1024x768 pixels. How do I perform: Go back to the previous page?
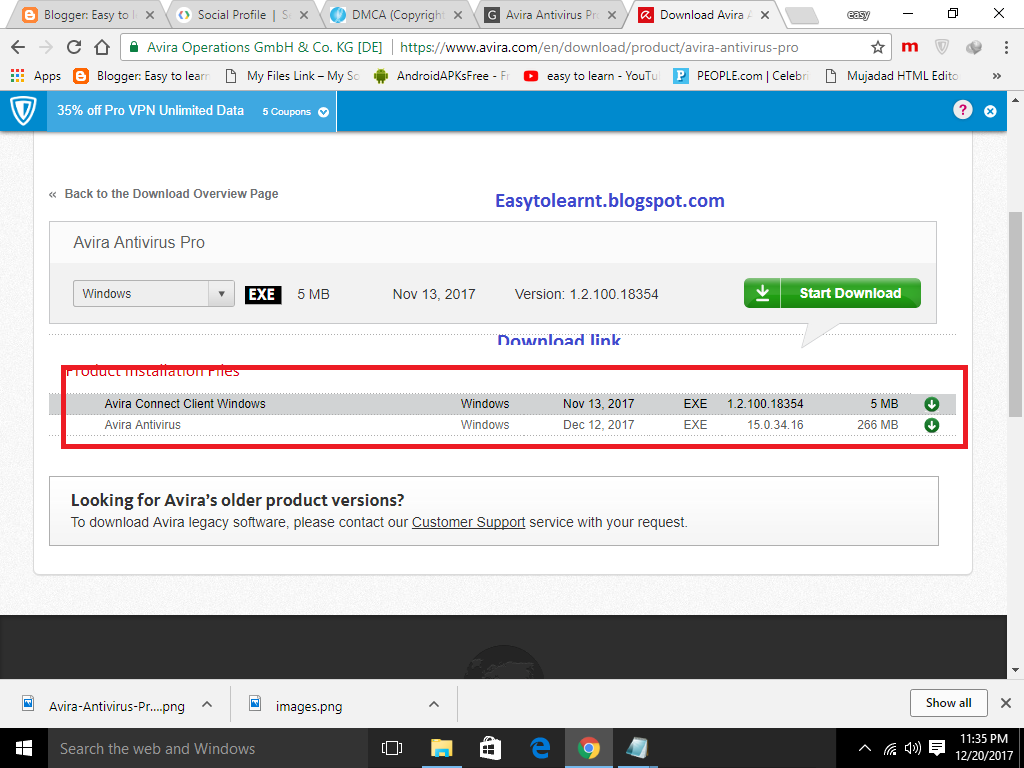coord(18,47)
